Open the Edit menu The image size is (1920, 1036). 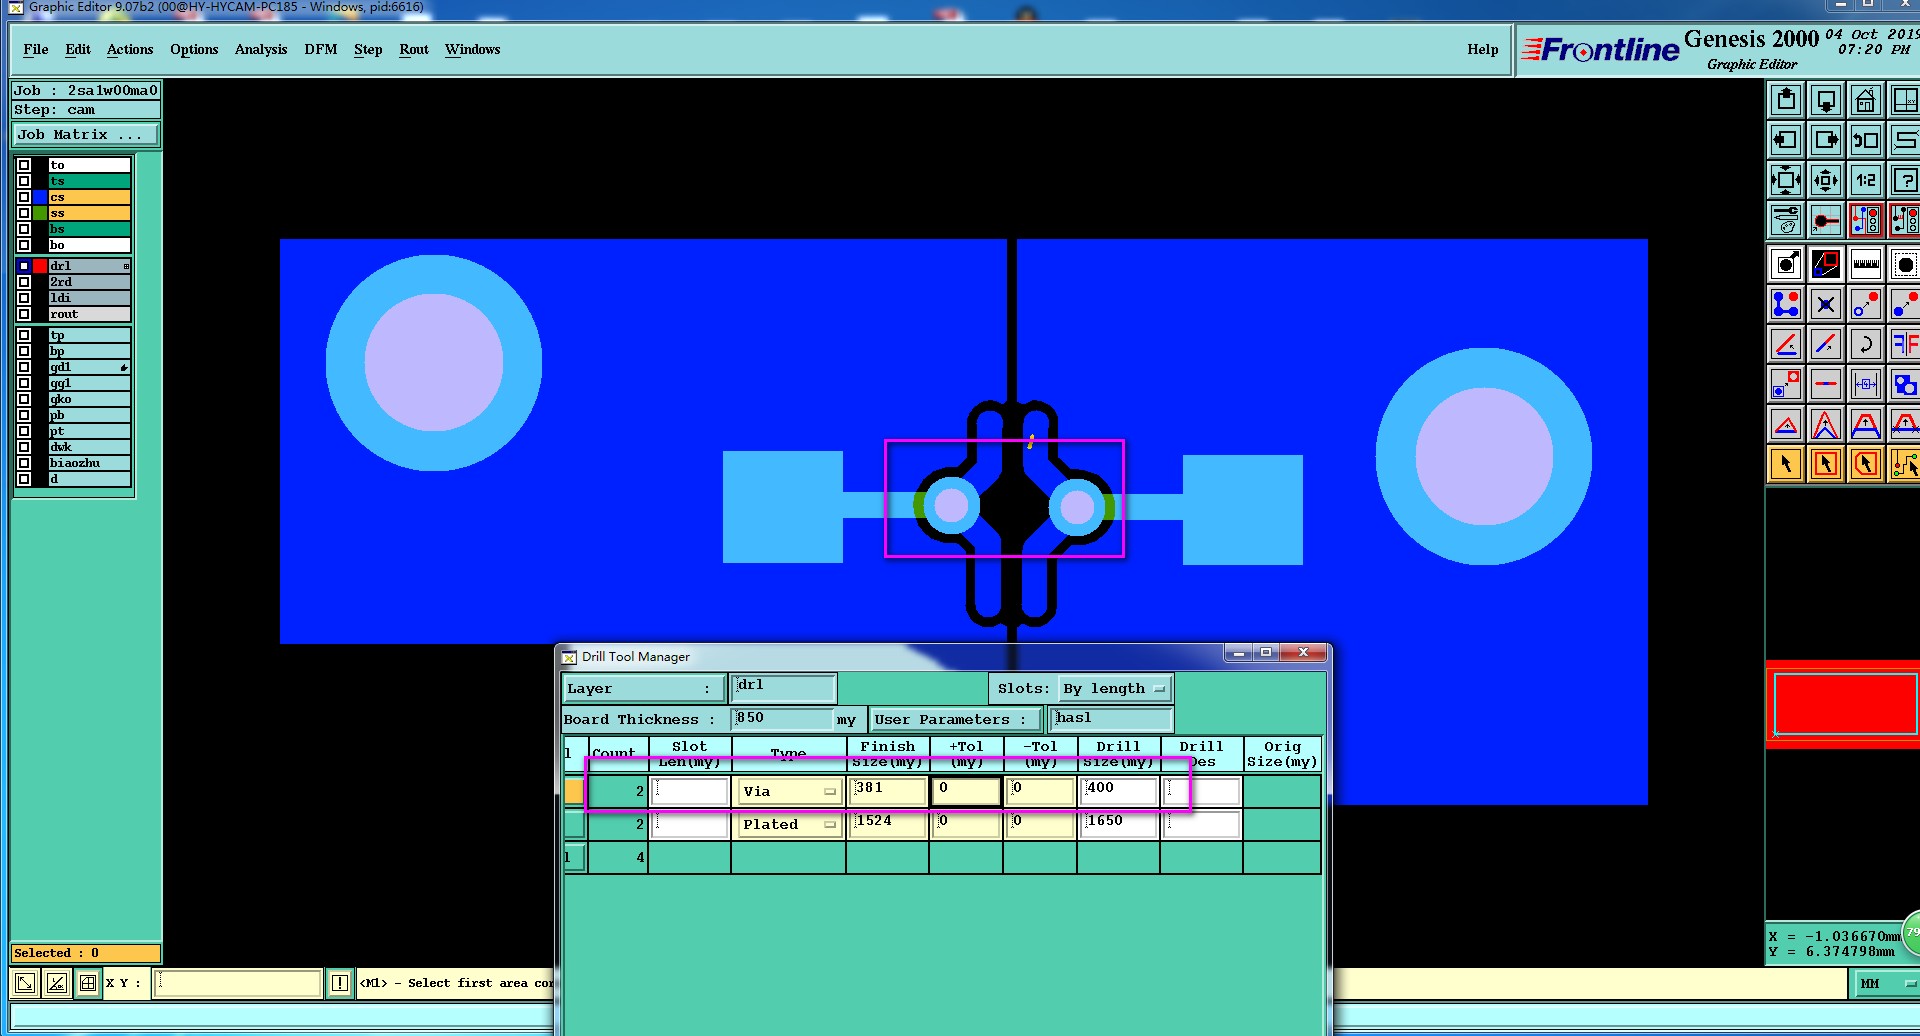click(x=78, y=49)
